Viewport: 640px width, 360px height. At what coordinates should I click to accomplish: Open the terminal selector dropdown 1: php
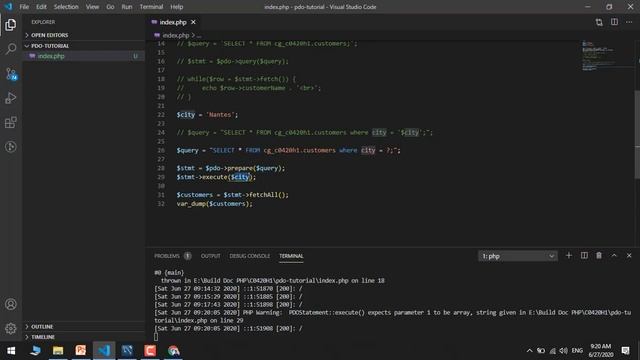point(518,256)
